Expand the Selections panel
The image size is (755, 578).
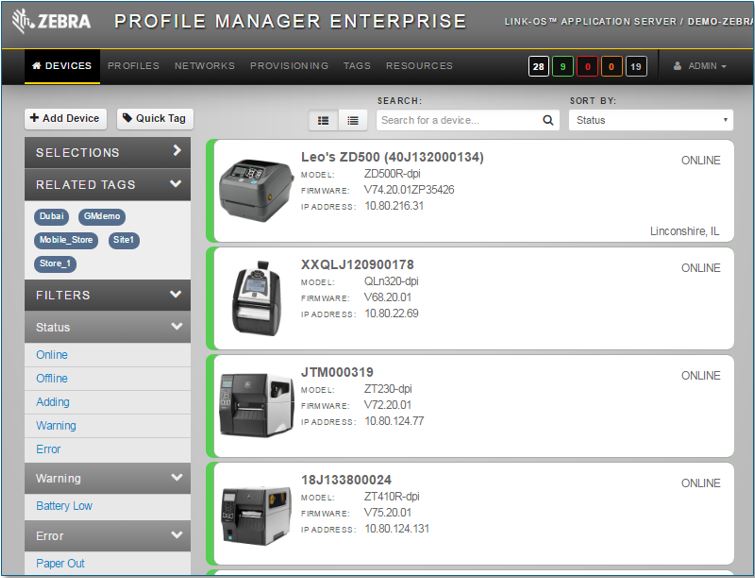click(x=108, y=152)
